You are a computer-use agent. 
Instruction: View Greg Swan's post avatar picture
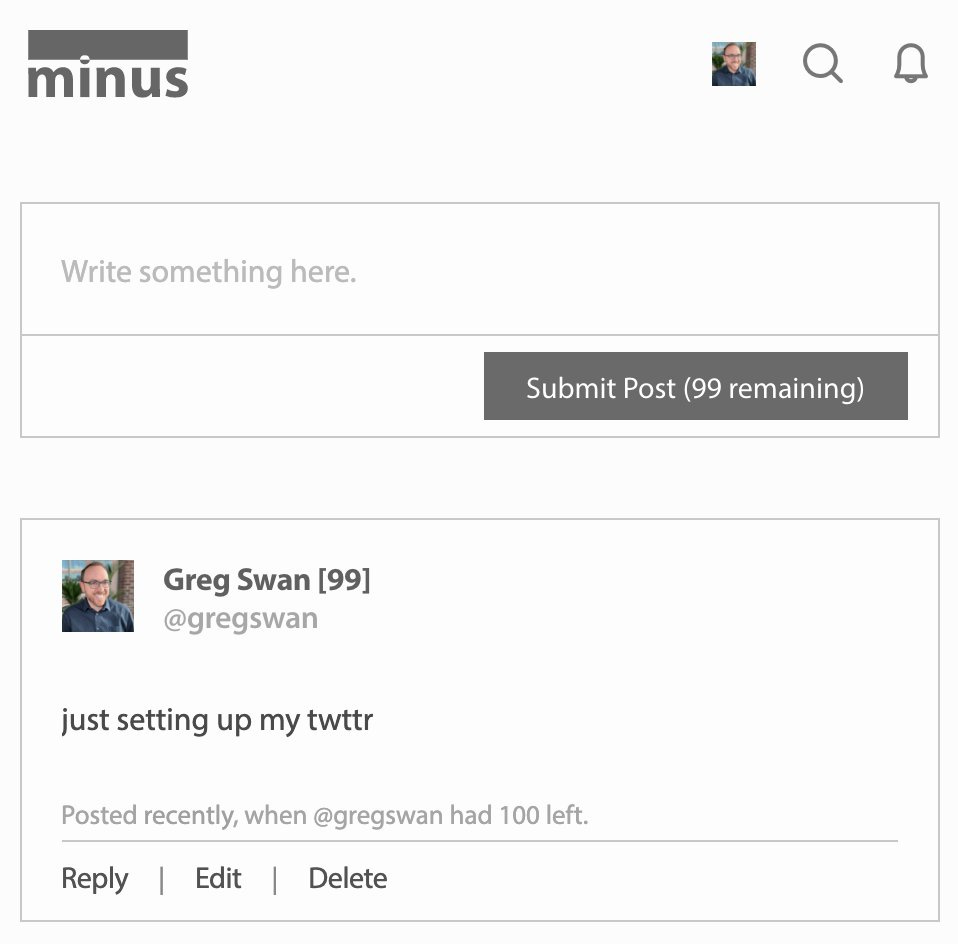(x=98, y=596)
